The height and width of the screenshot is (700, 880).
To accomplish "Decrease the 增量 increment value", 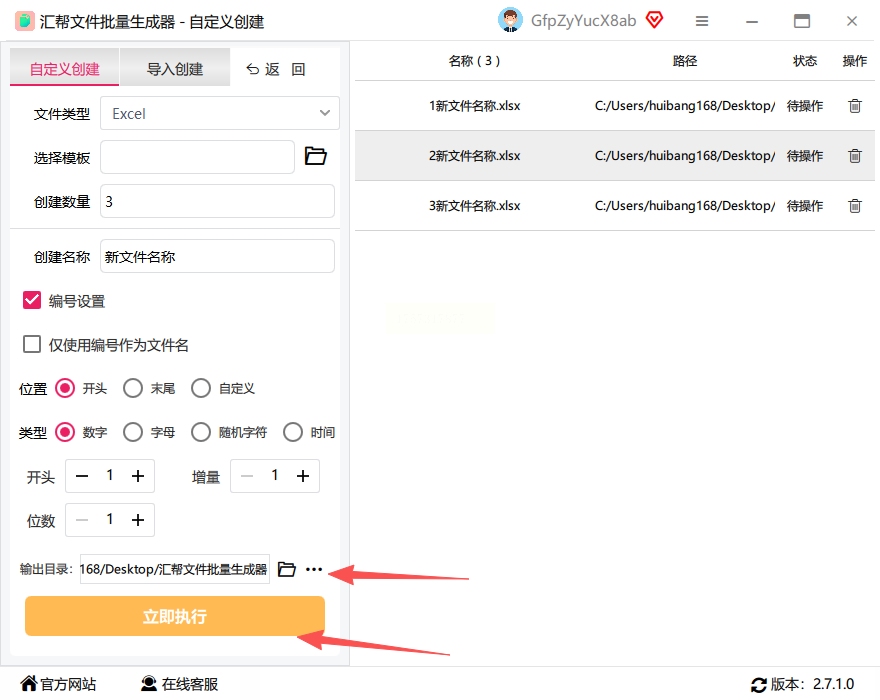I will (247, 476).
